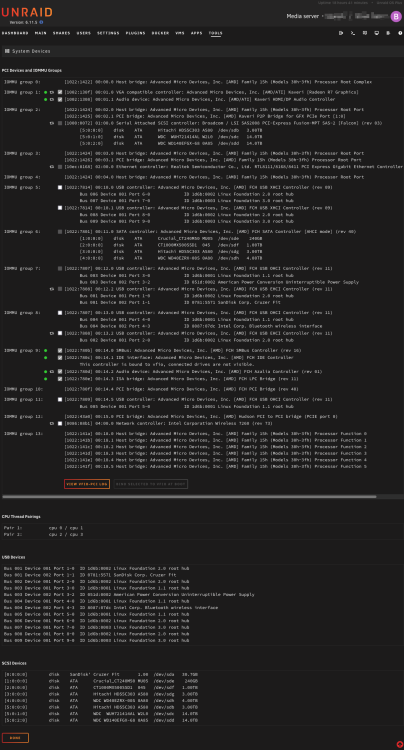Check the 00:10.1 USB XHCI controller checkbox

tap(60, 208)
